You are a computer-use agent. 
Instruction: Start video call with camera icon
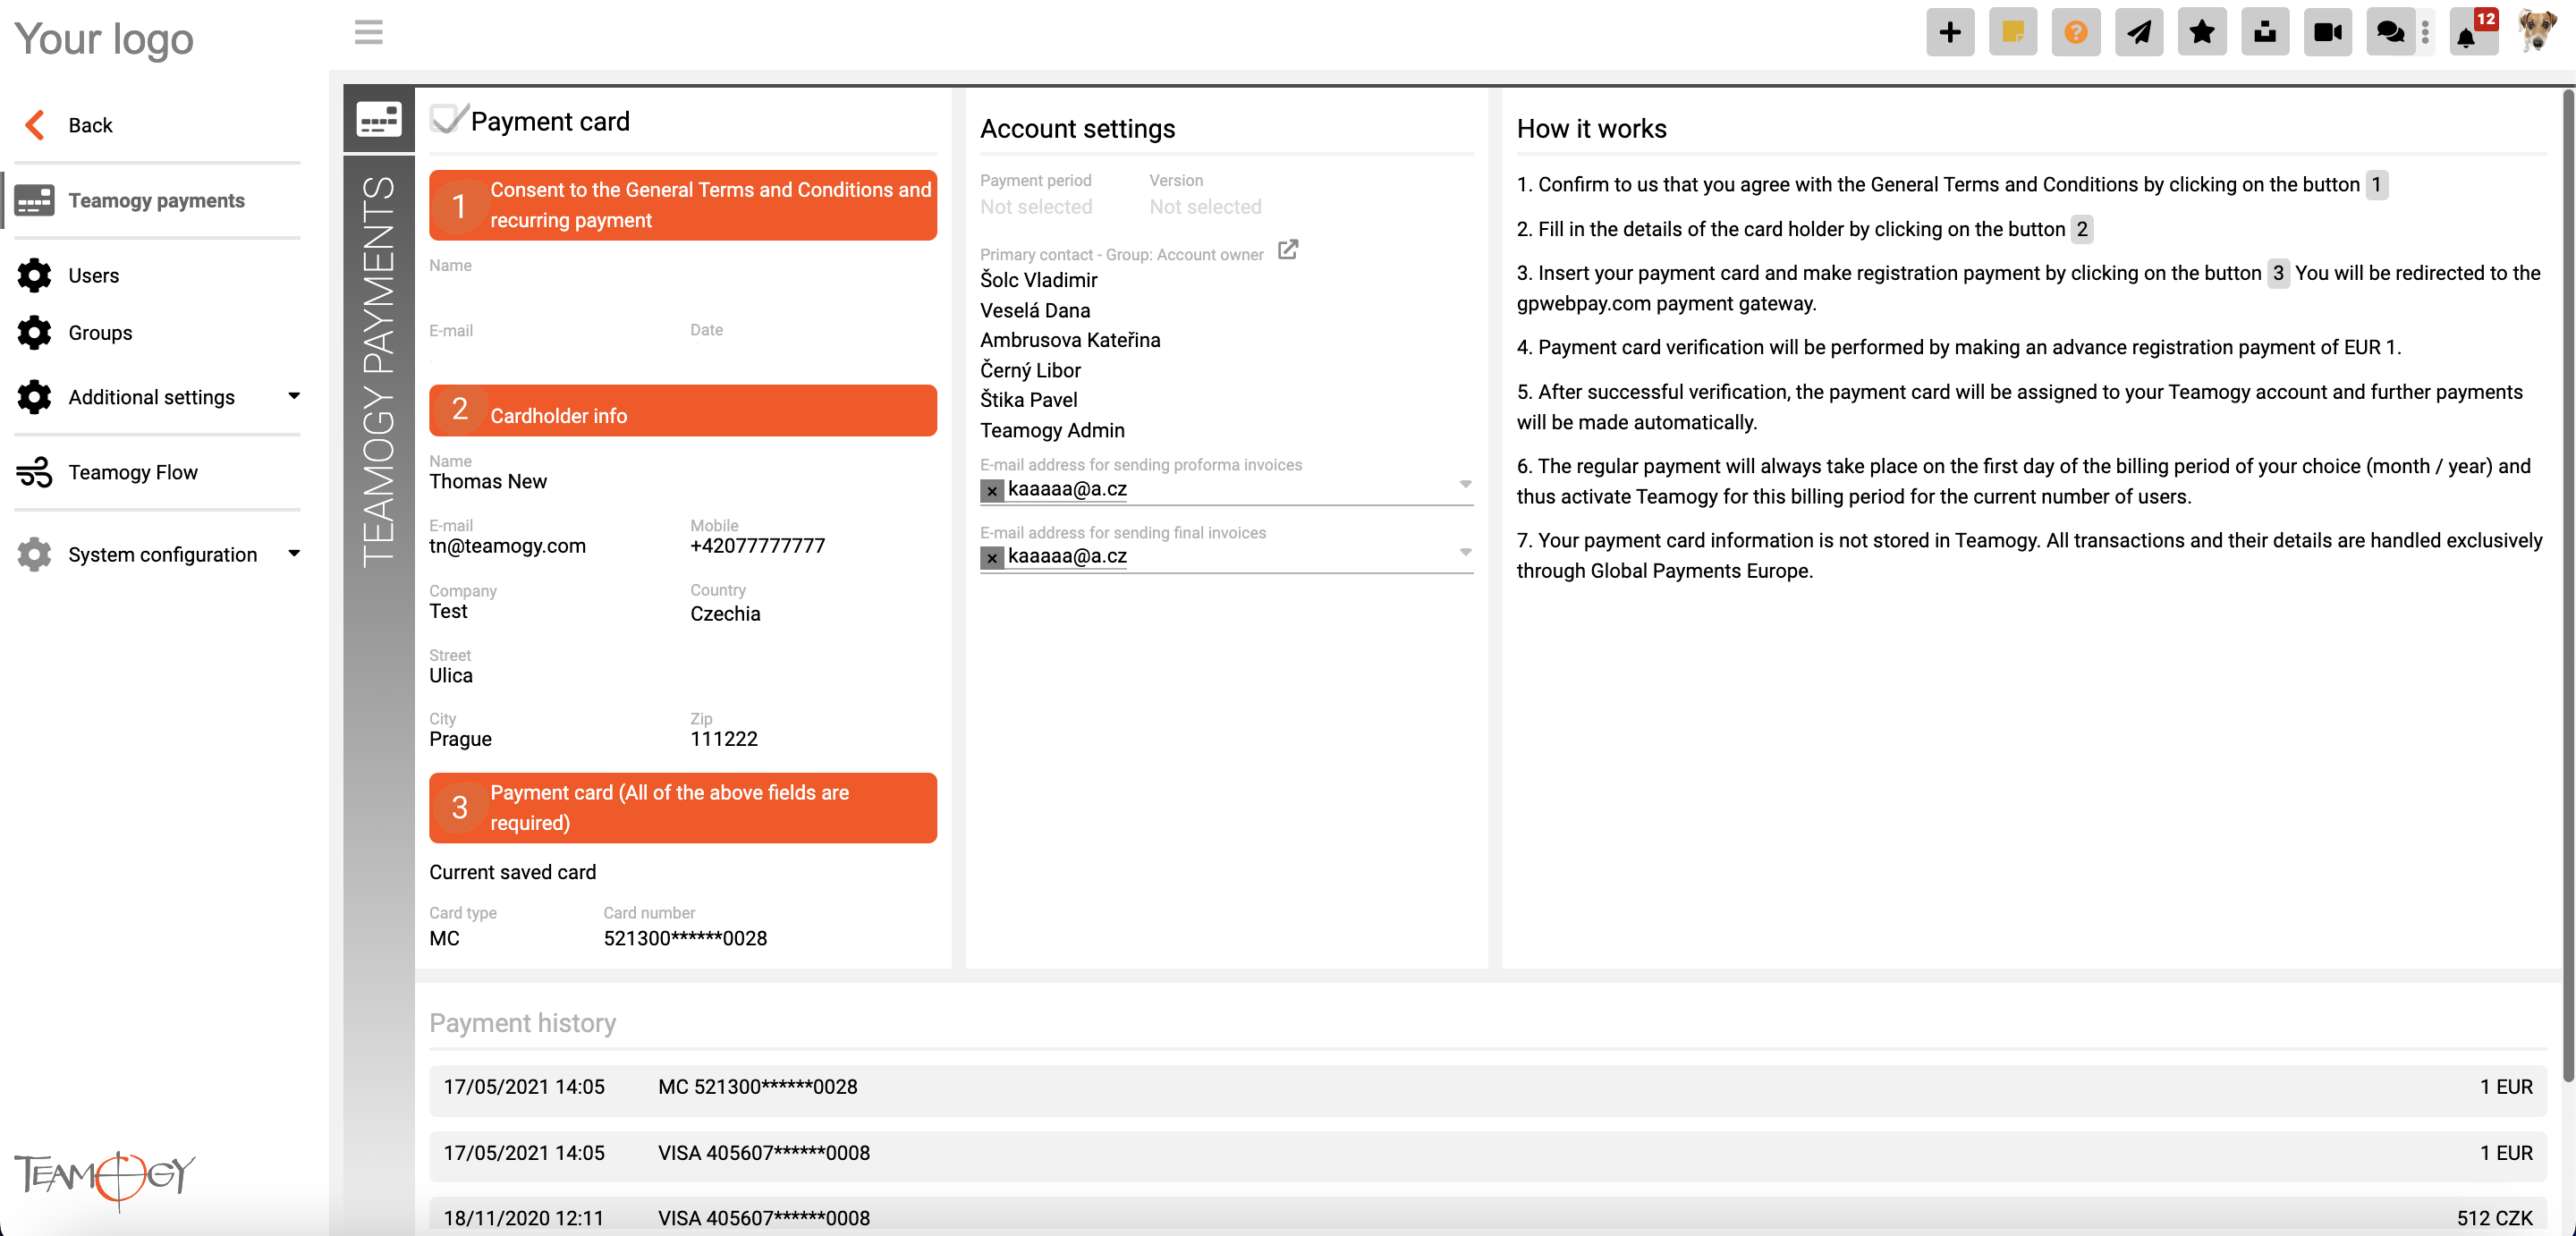tap(2328, 32)
